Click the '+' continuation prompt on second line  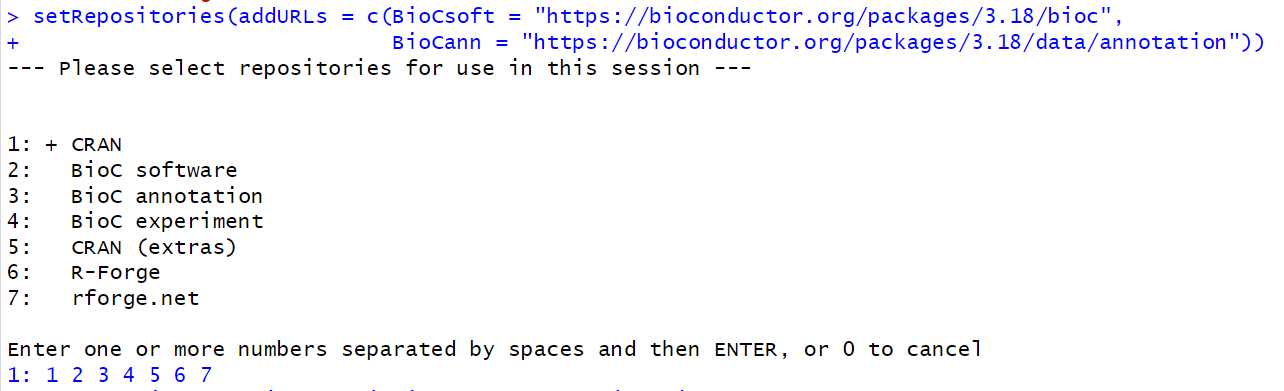click(13, 44)
